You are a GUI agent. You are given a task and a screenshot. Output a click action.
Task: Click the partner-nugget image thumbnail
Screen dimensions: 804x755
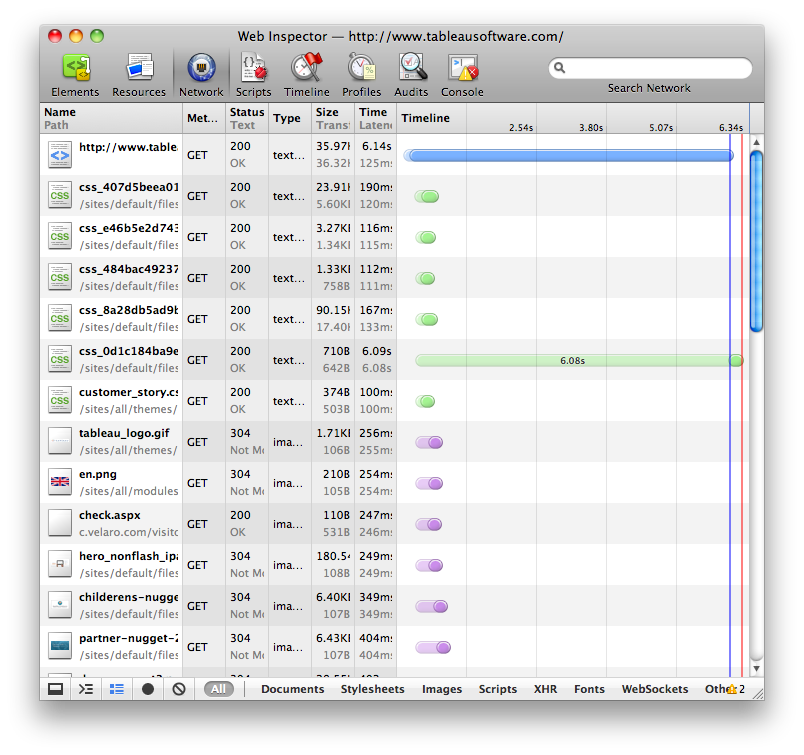pos(60,646)
